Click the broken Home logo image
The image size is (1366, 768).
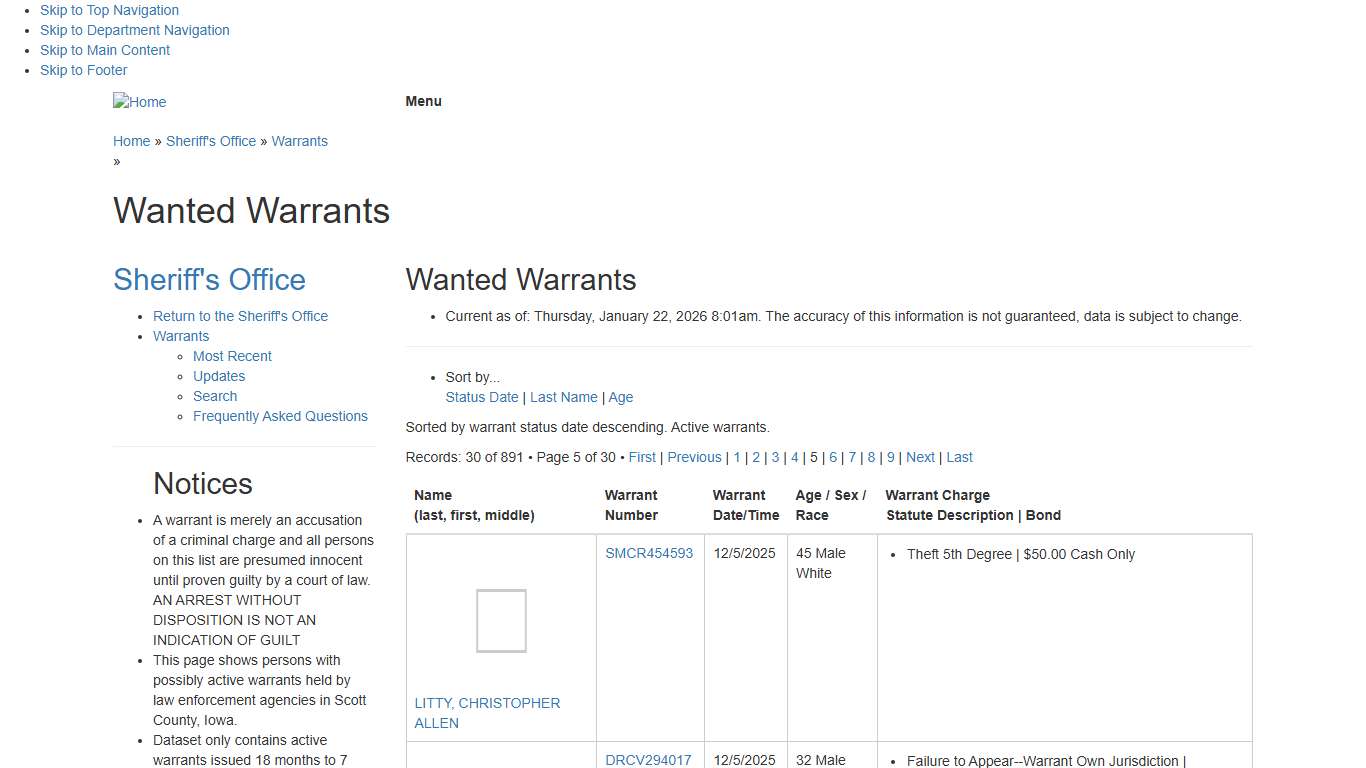(139, 101)
